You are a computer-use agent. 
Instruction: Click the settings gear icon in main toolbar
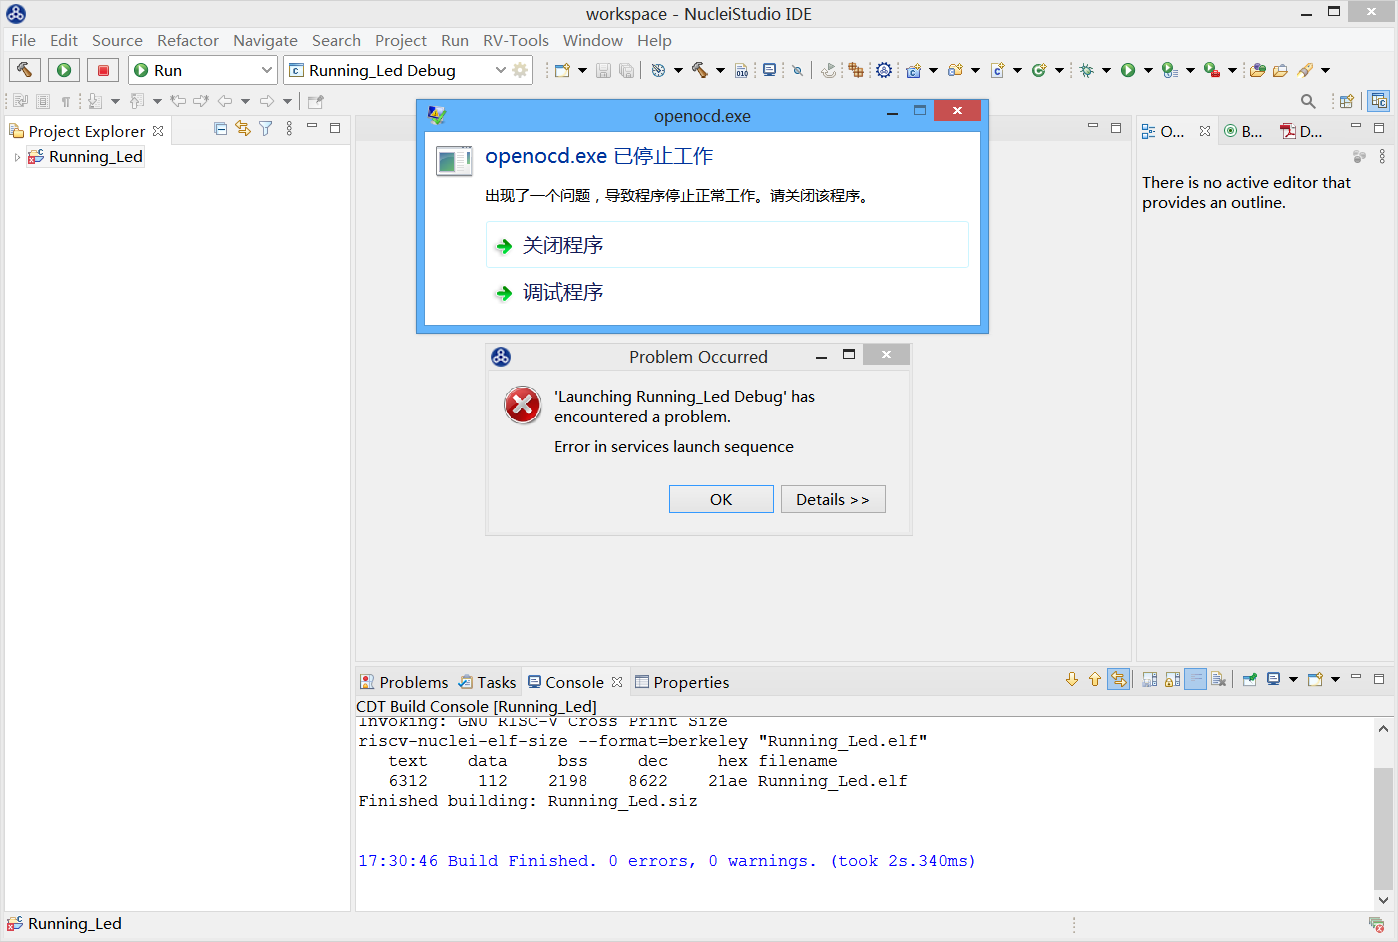[884, 70]
